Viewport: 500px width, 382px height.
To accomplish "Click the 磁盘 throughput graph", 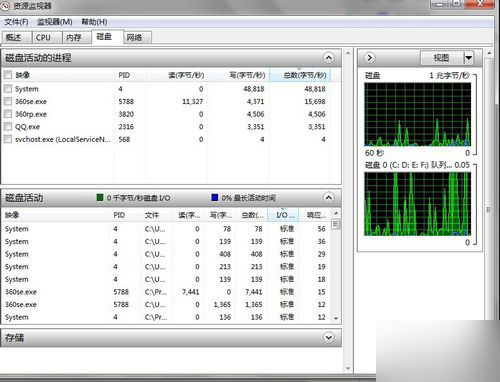I will point(418,114).
